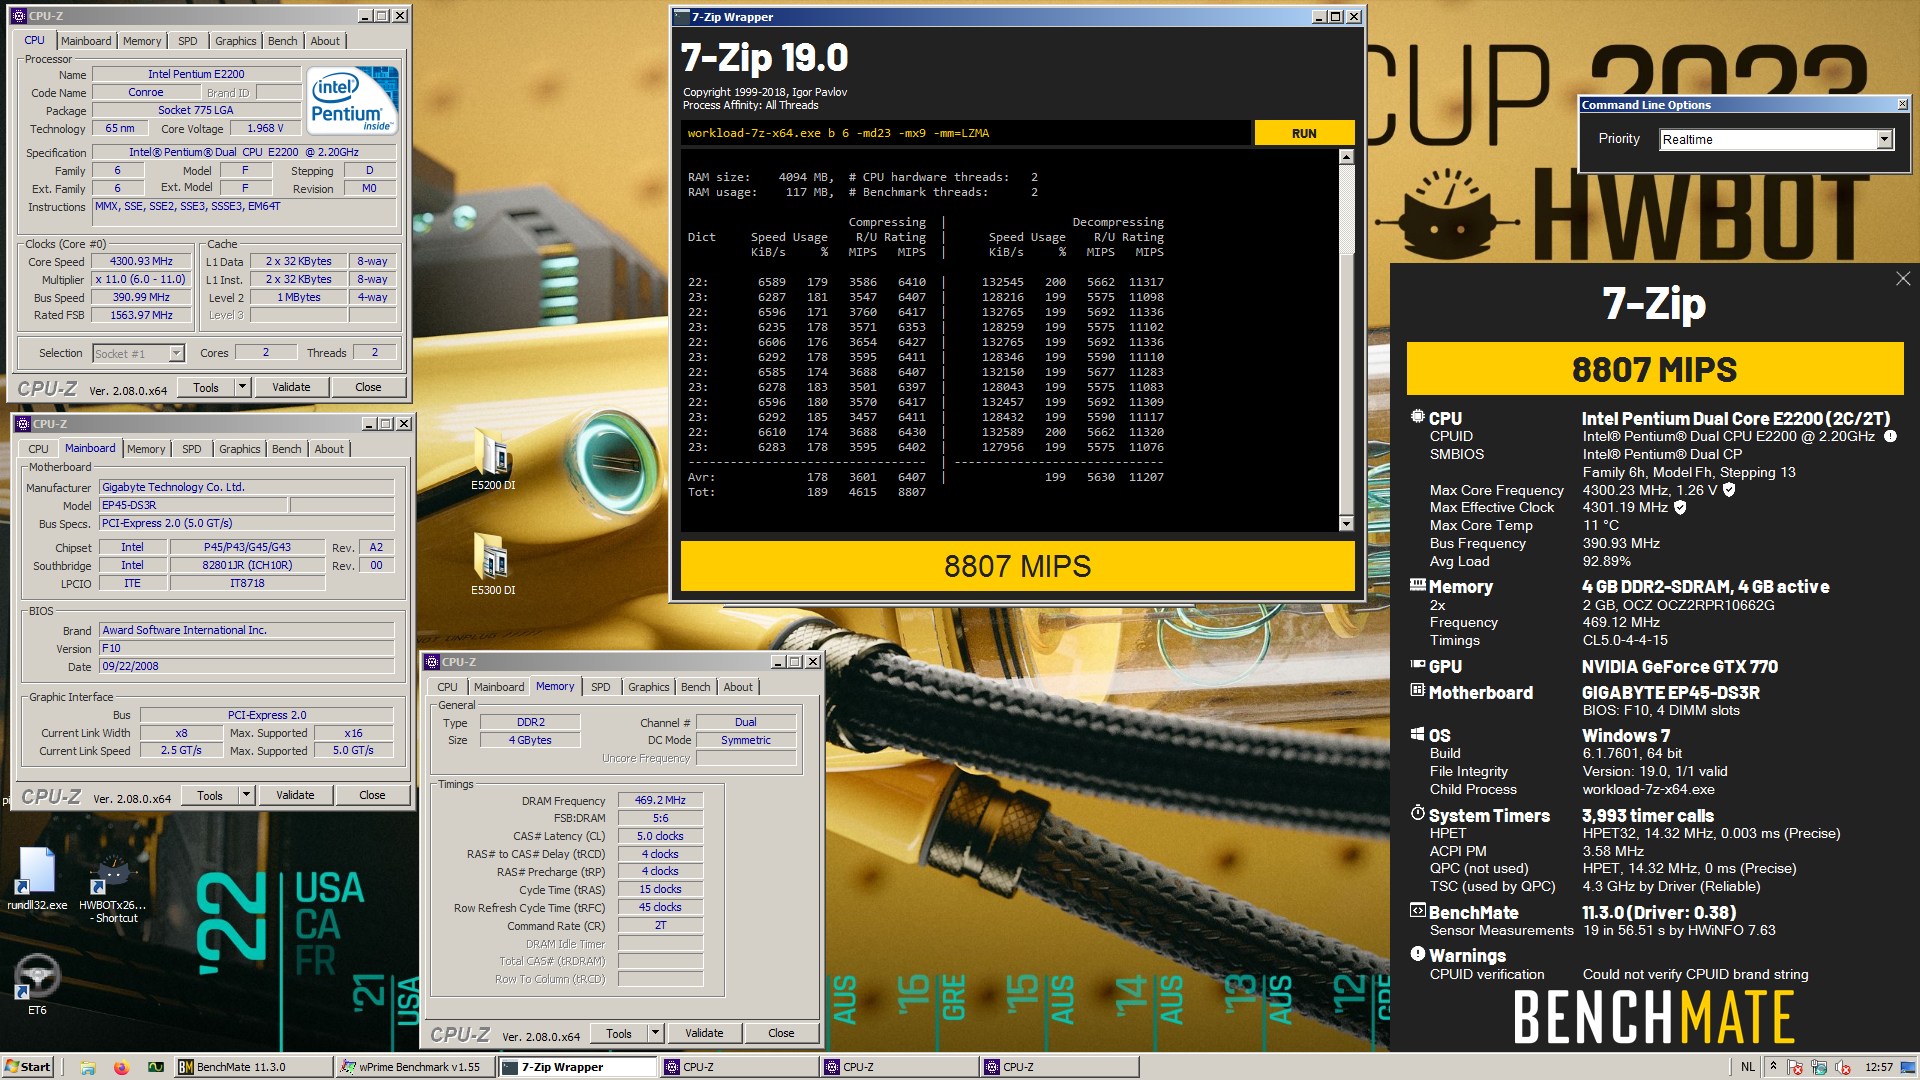Open About tab in CPU-Z Memory window
The image size is (1920, 1080).
point(738,687)
